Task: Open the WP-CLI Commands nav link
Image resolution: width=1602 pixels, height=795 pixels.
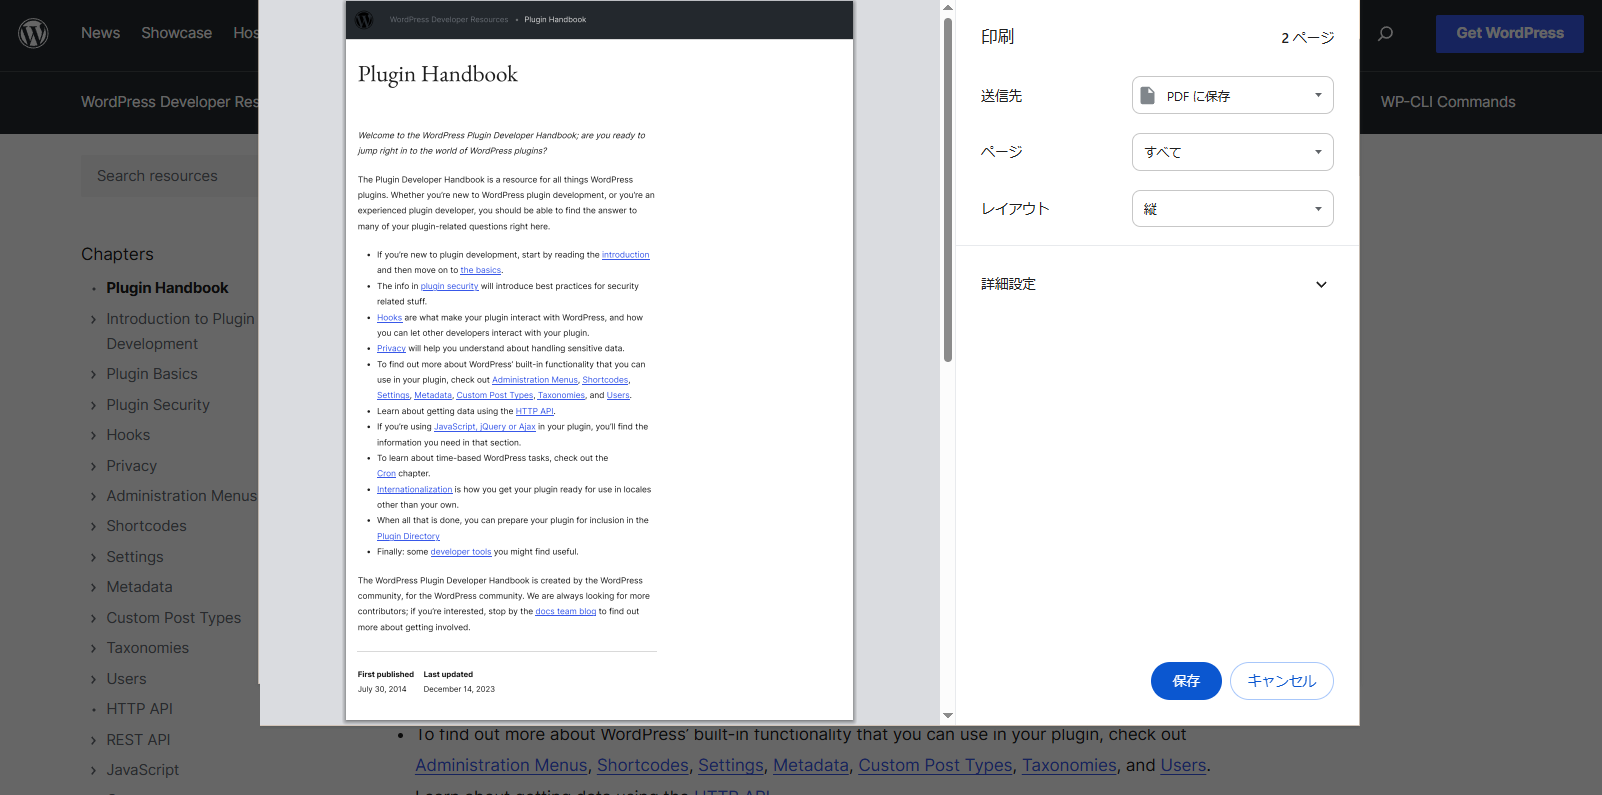Action: [1447, 102]
